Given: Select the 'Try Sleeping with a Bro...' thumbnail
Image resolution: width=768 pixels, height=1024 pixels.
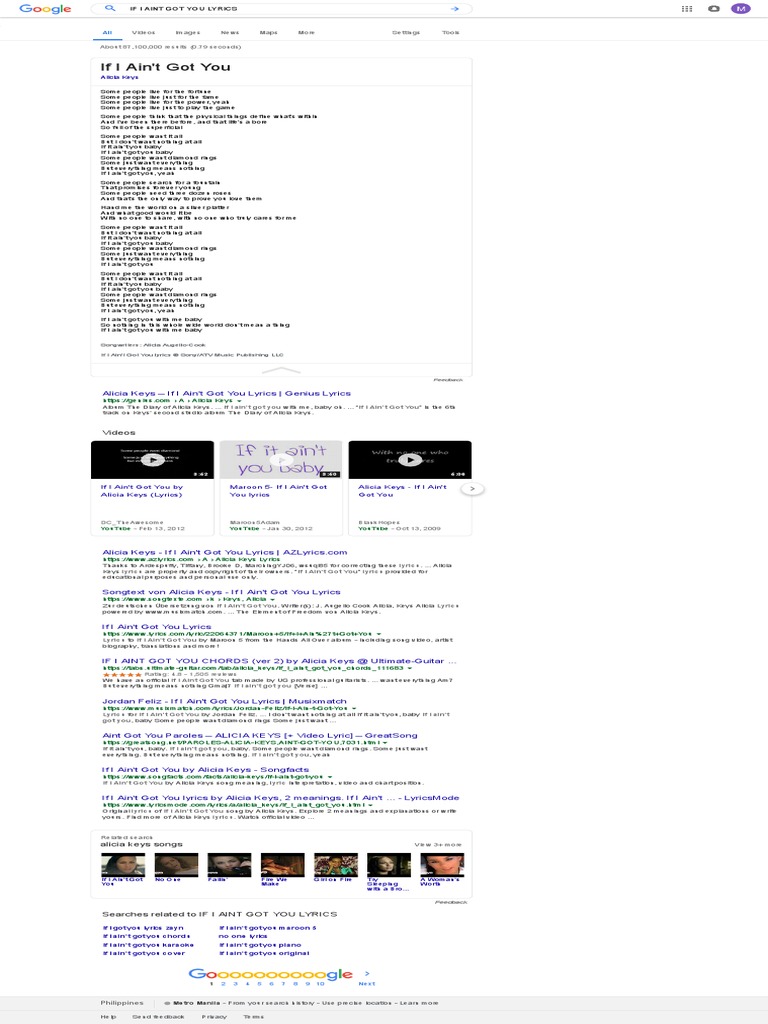Looking at the screenshot, I should point(389,865).
